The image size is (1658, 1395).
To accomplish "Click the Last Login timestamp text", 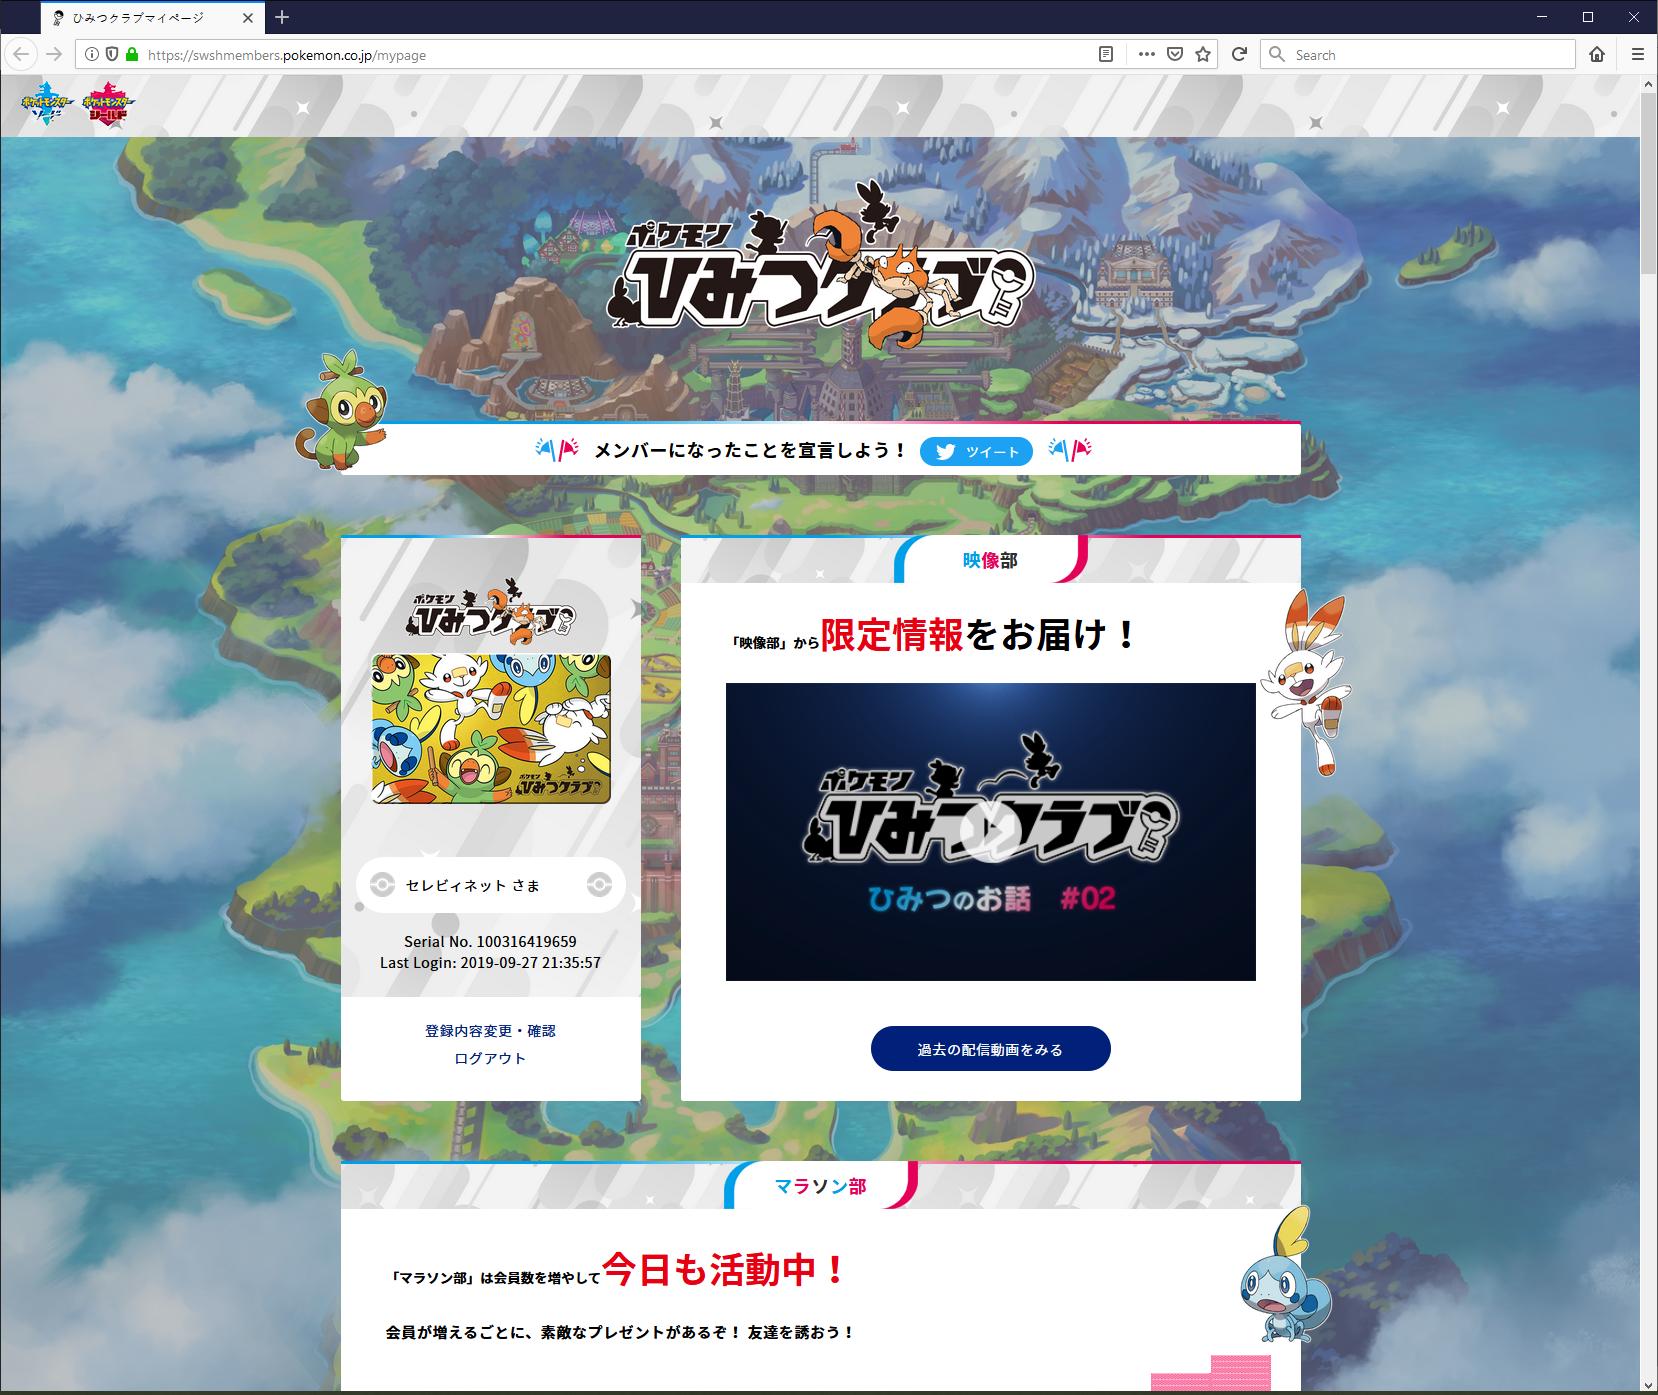I will pyautogui.click(x=490, y=963).
